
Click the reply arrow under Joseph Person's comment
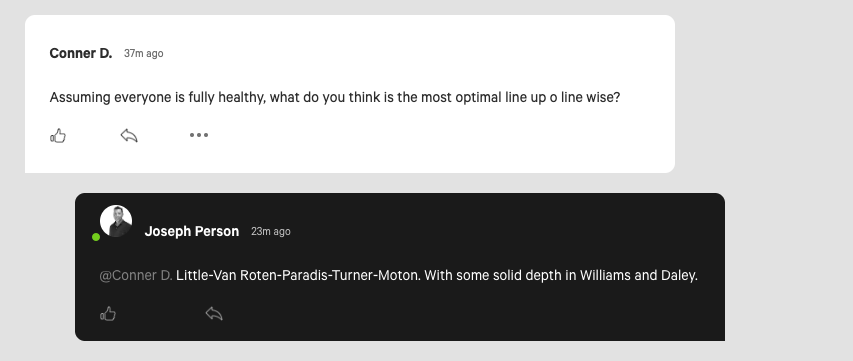click(x=214, y=314)
